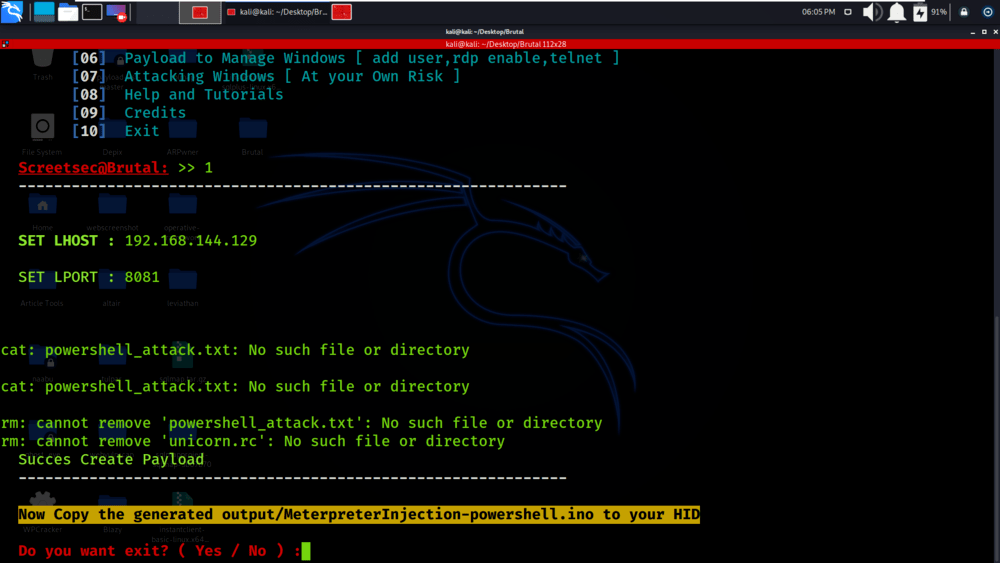
Task: Click the session logout circular icon
Action: (987, 11)
